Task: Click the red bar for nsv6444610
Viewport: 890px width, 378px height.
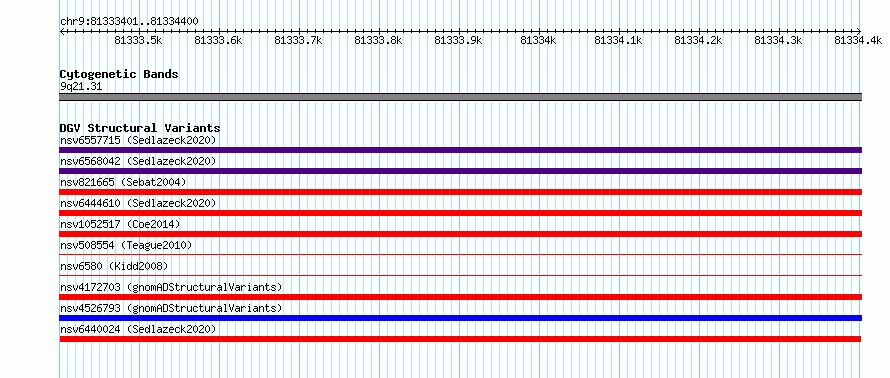Action: (460, 213)
